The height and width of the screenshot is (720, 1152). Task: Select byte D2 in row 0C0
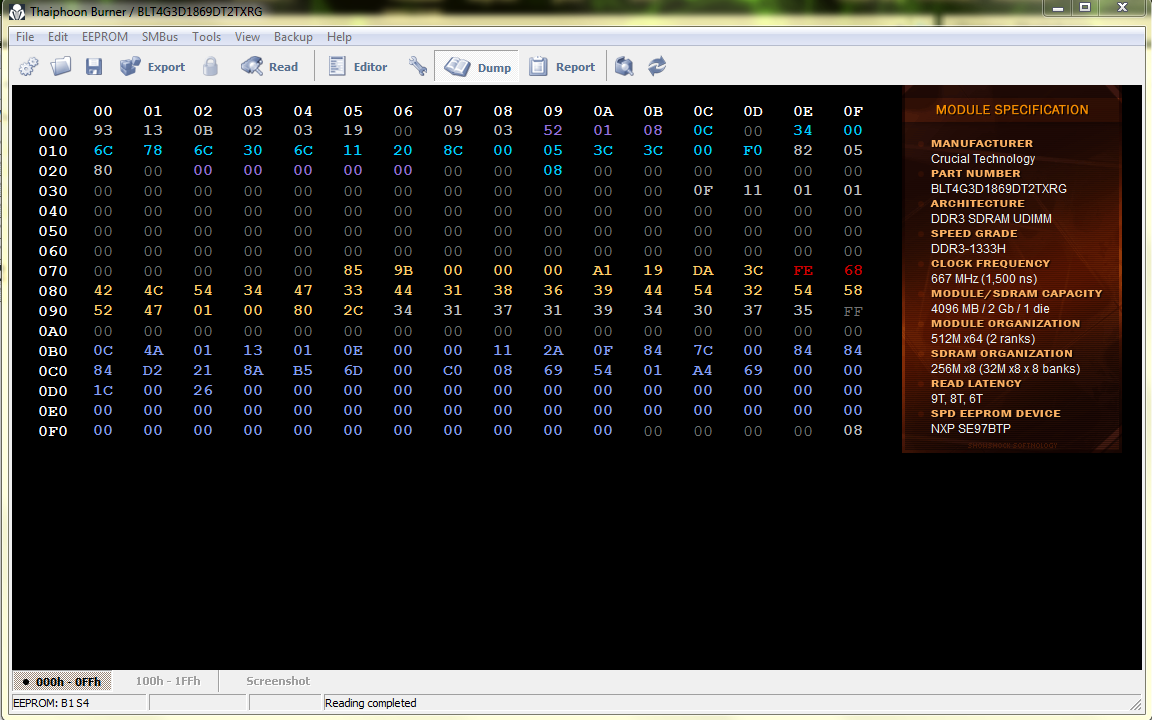(x=153, y=370)
